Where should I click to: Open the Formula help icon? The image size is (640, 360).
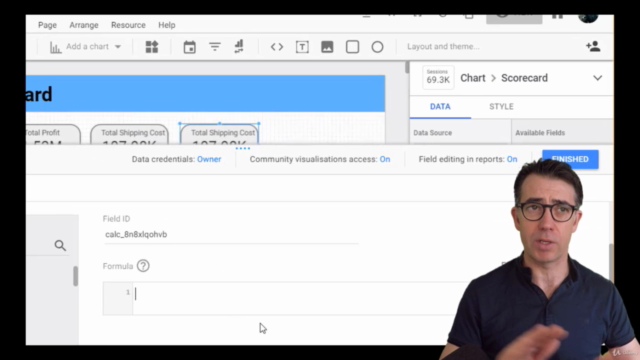143,266
